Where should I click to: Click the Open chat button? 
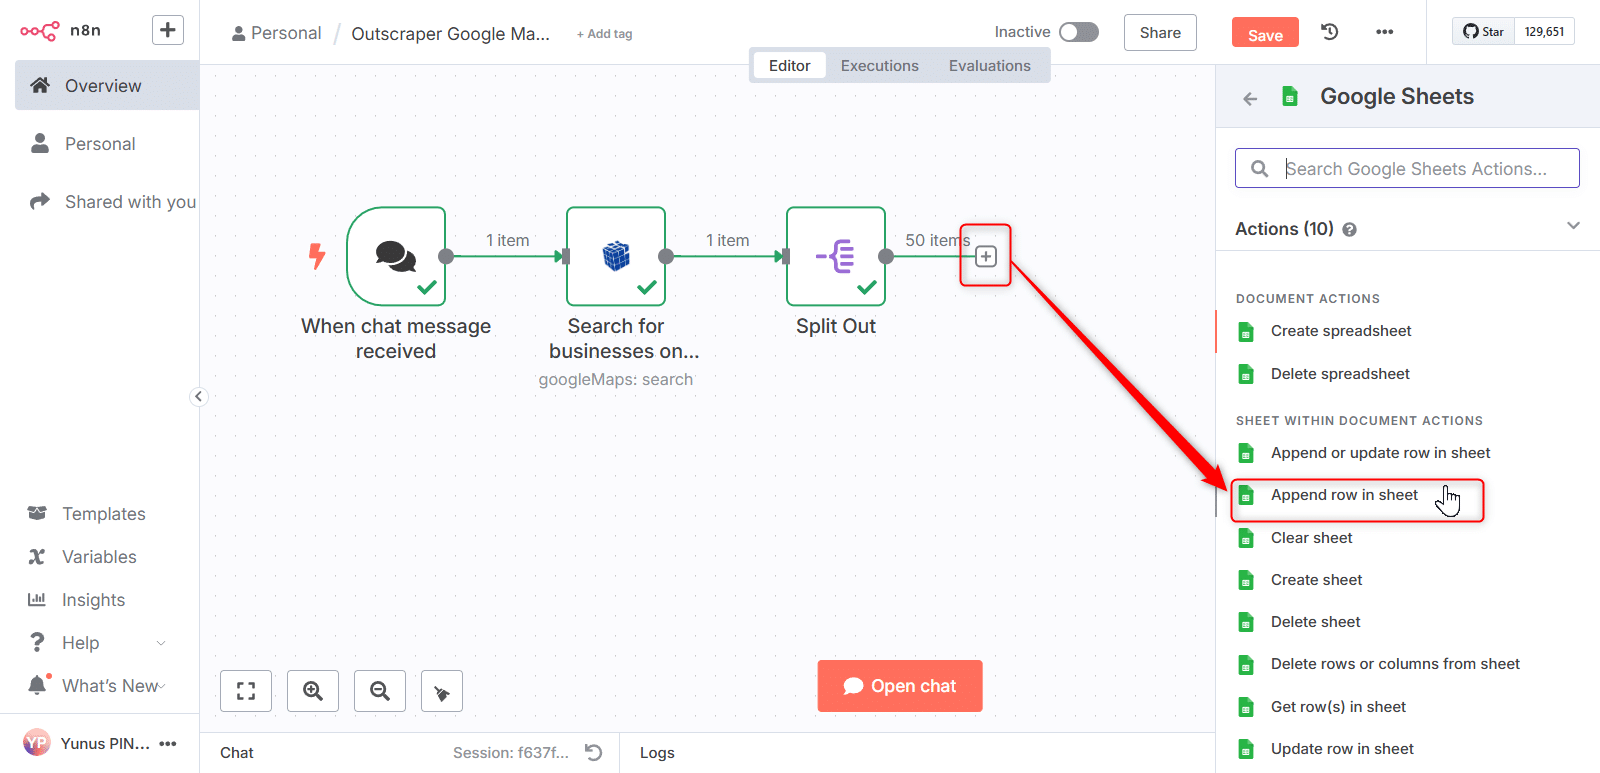point(900,686)
